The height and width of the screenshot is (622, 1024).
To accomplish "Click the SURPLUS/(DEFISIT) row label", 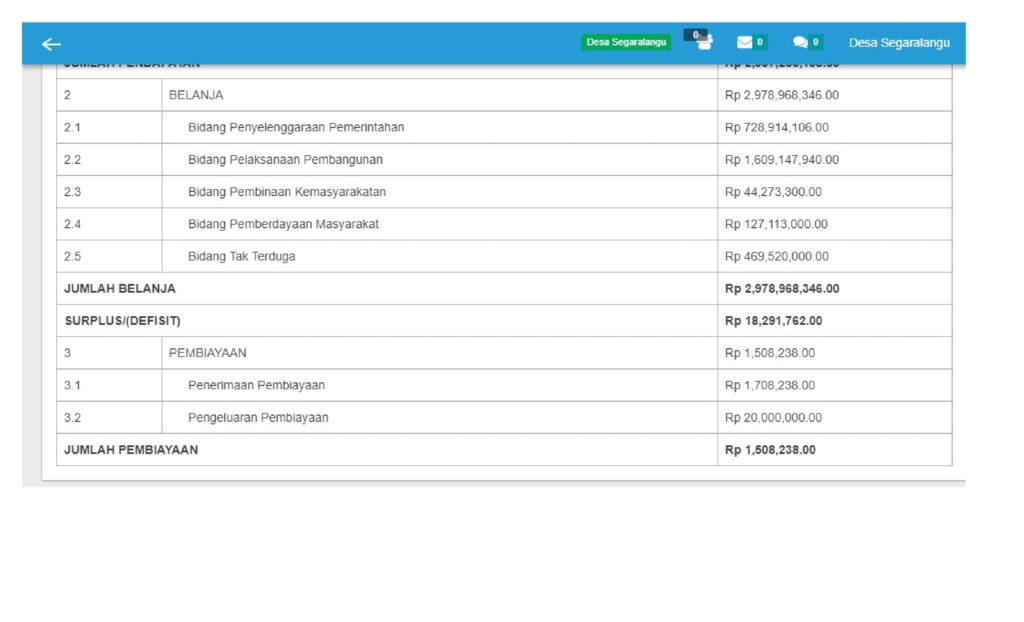I will [122, 321].
